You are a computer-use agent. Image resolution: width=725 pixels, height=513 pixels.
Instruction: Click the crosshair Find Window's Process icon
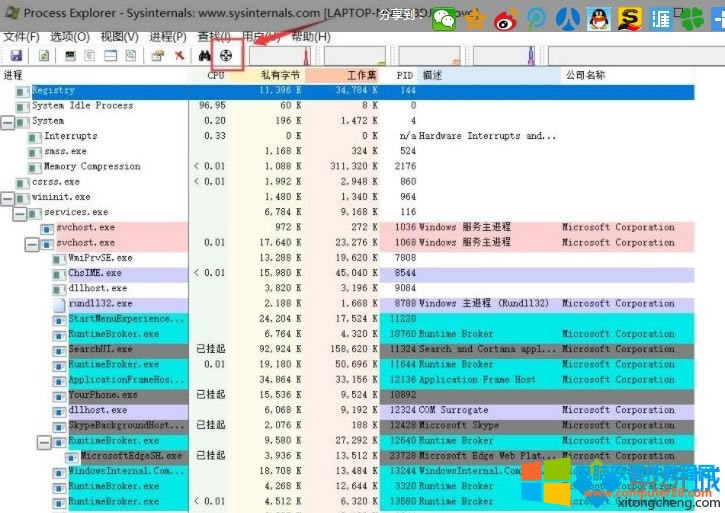tap(228, 56)
